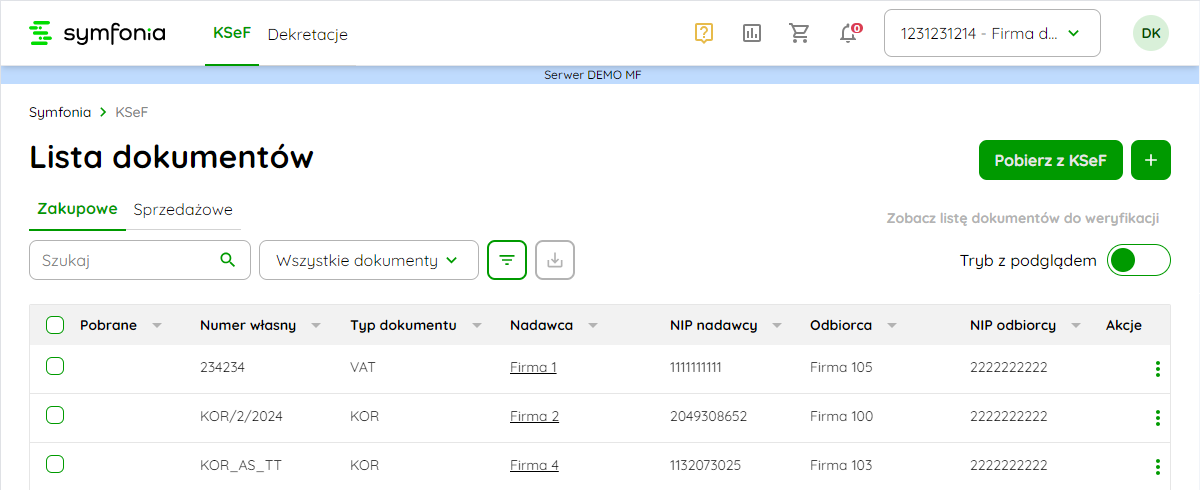Click the Pobierz z KSeF button
Viewport: 1200px width, 490px height.
click(x=1050, y=160)
